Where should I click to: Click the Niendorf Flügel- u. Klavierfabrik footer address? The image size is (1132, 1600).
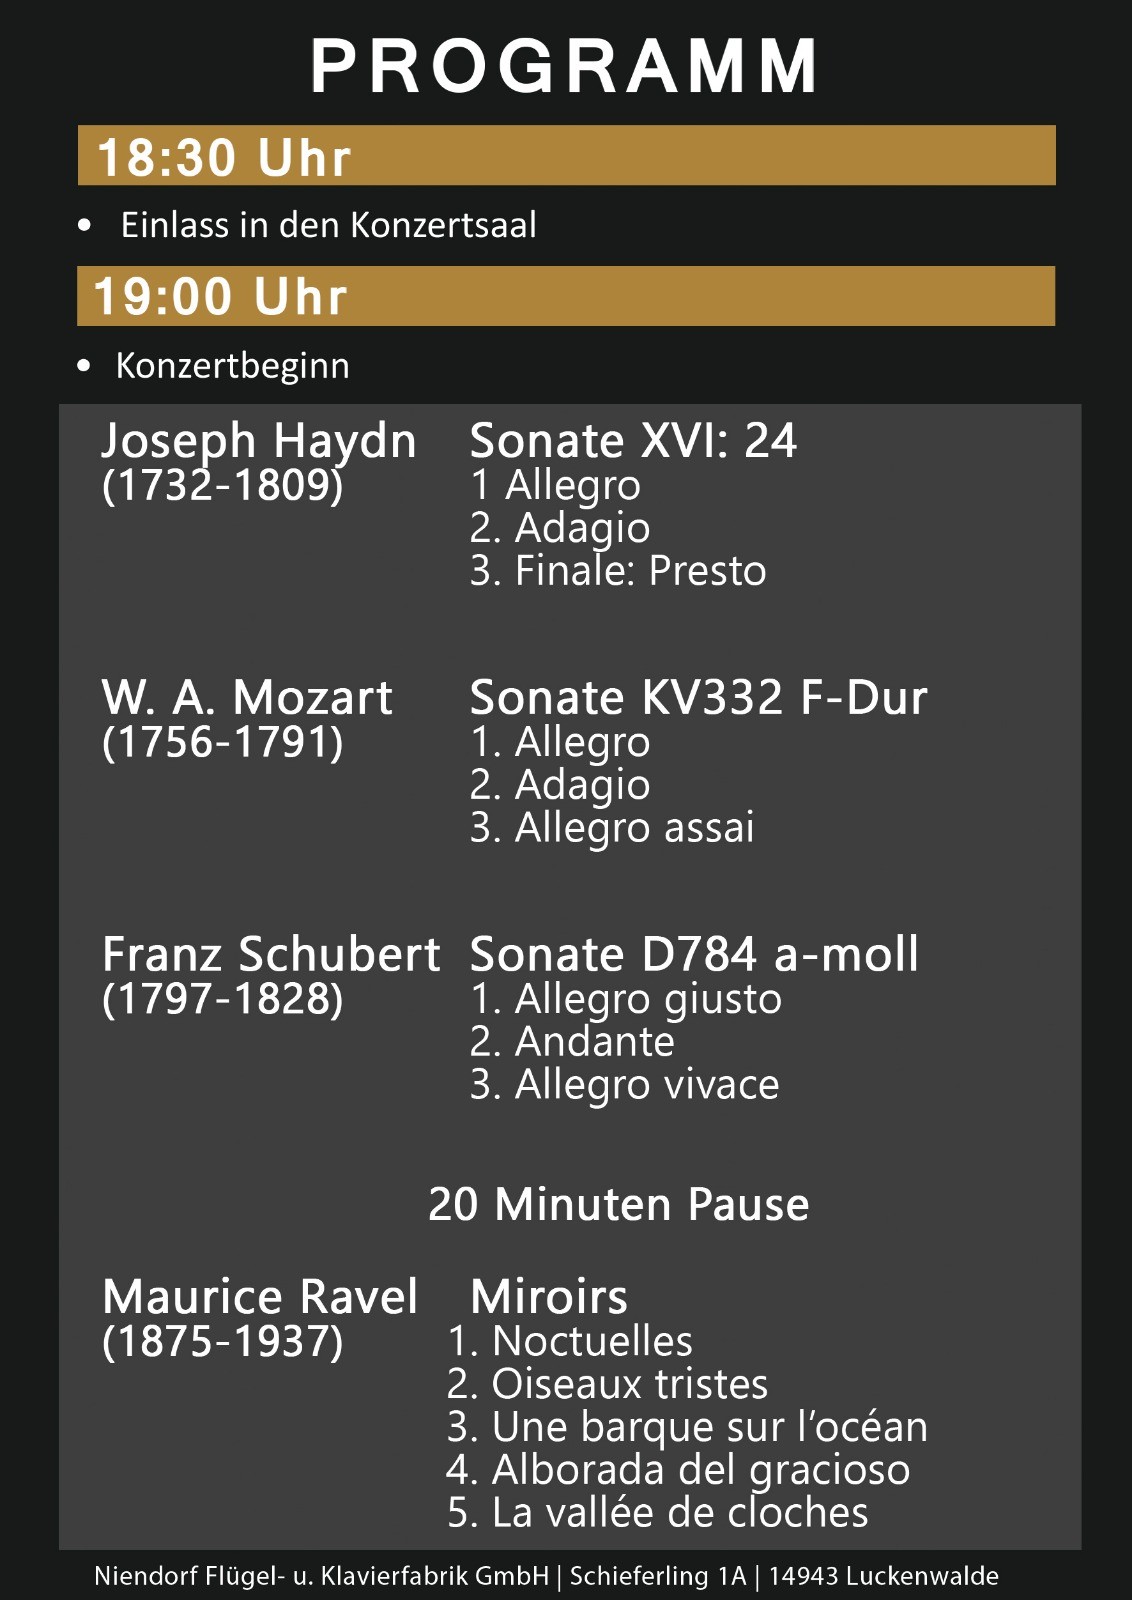pyautogui.click(x=546, y=1576)
